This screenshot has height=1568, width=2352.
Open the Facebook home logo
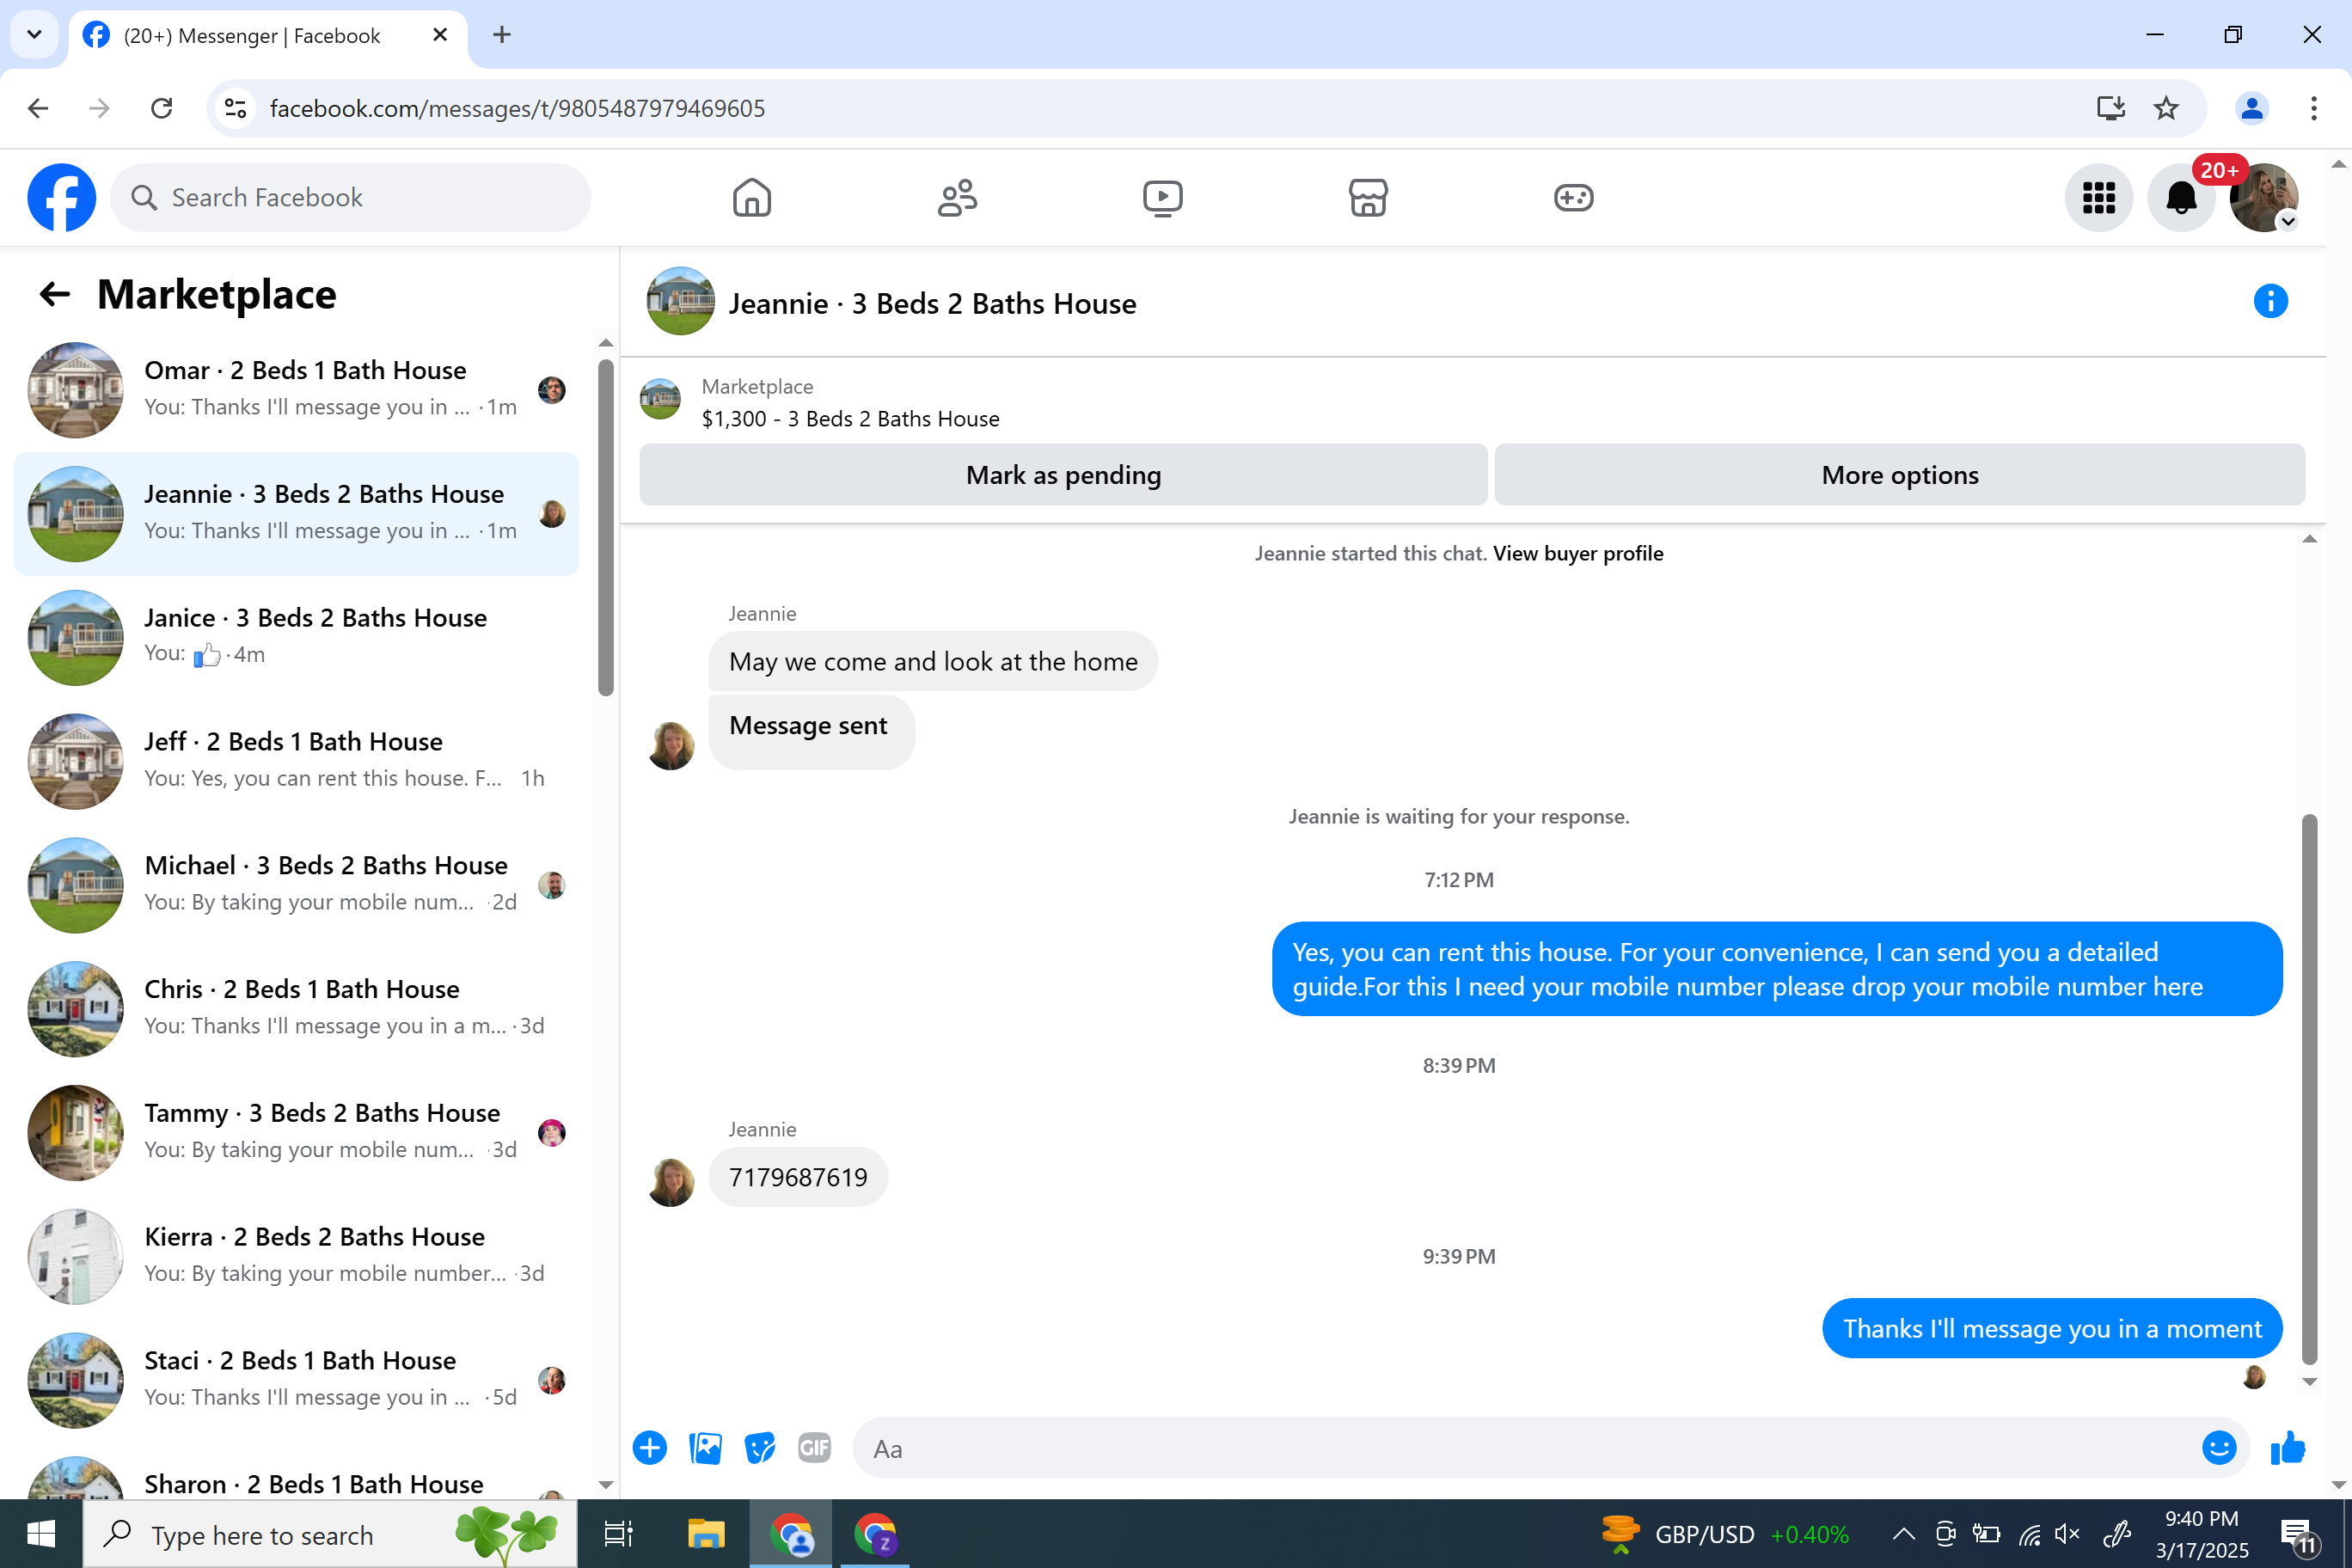62,197
